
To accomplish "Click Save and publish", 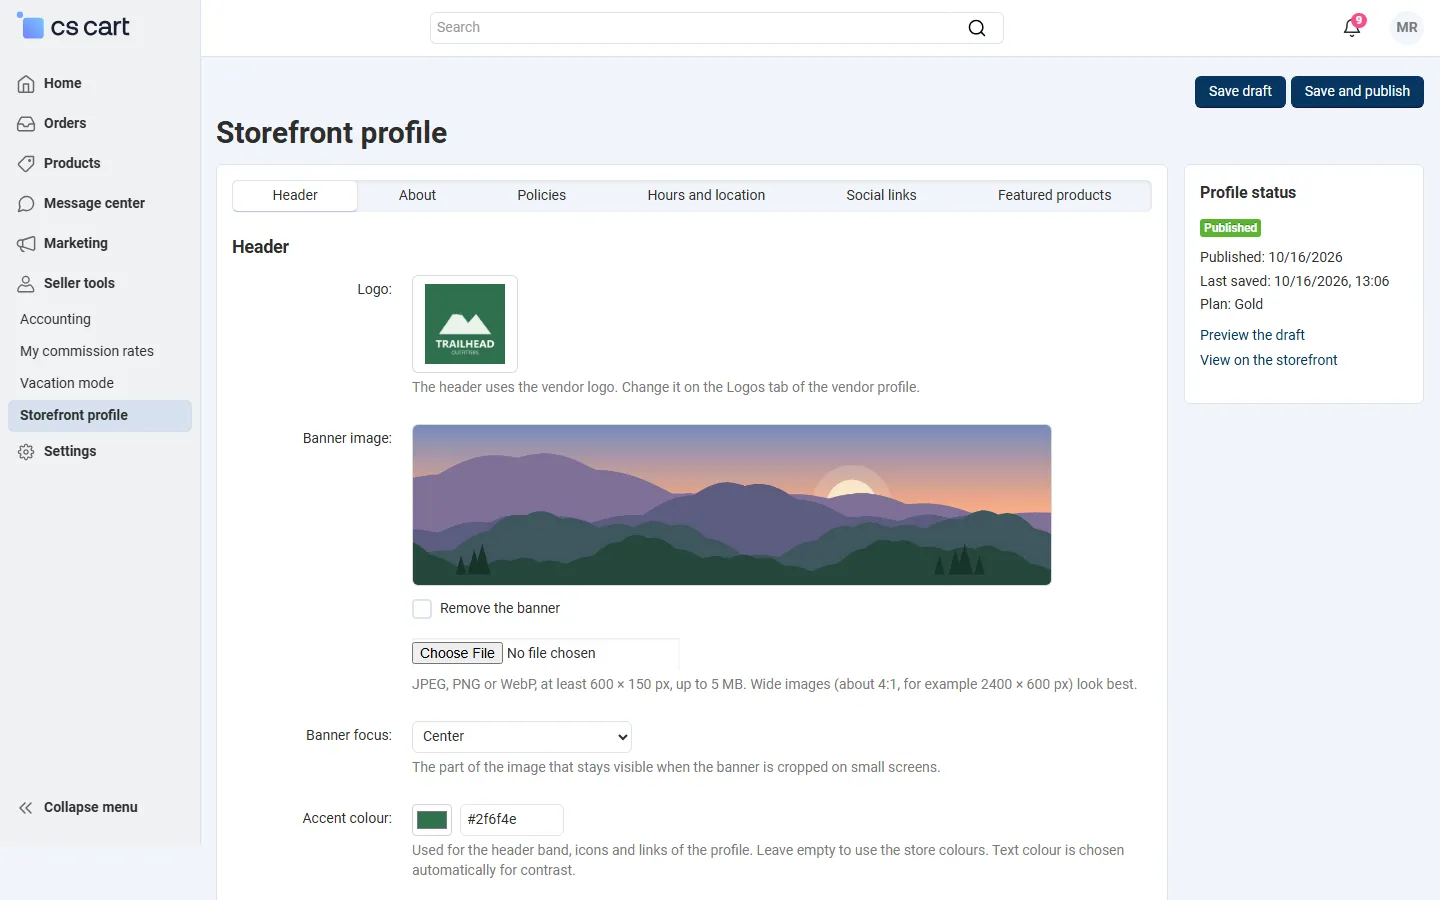I will [x=1357, y=92].
